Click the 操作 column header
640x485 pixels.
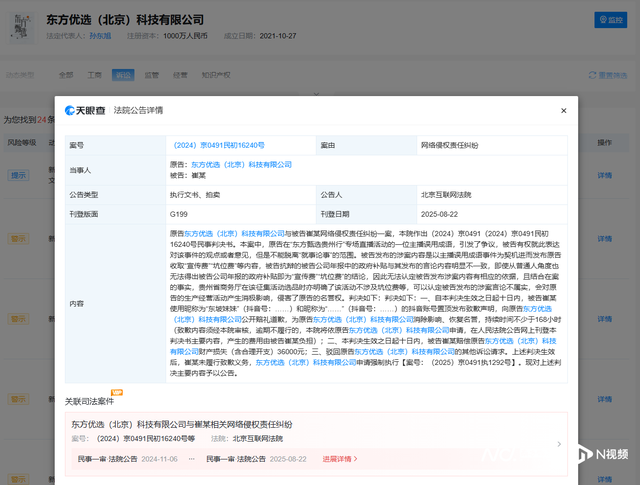pos(604,142)
